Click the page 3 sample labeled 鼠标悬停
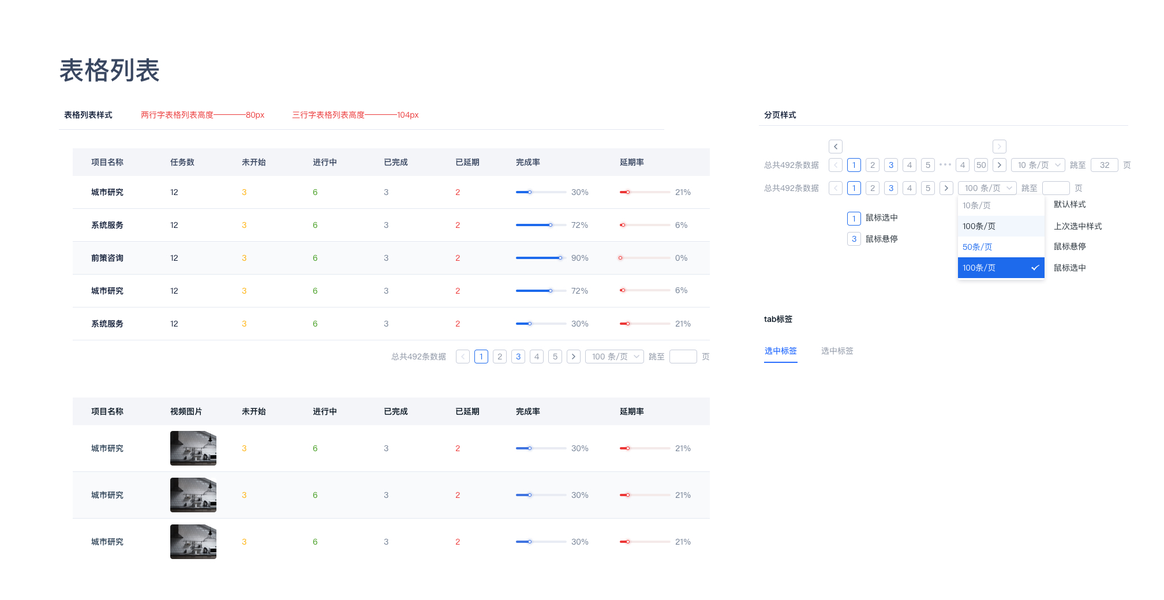Screen dimensions: 1164x600 [x=854, y=239]
